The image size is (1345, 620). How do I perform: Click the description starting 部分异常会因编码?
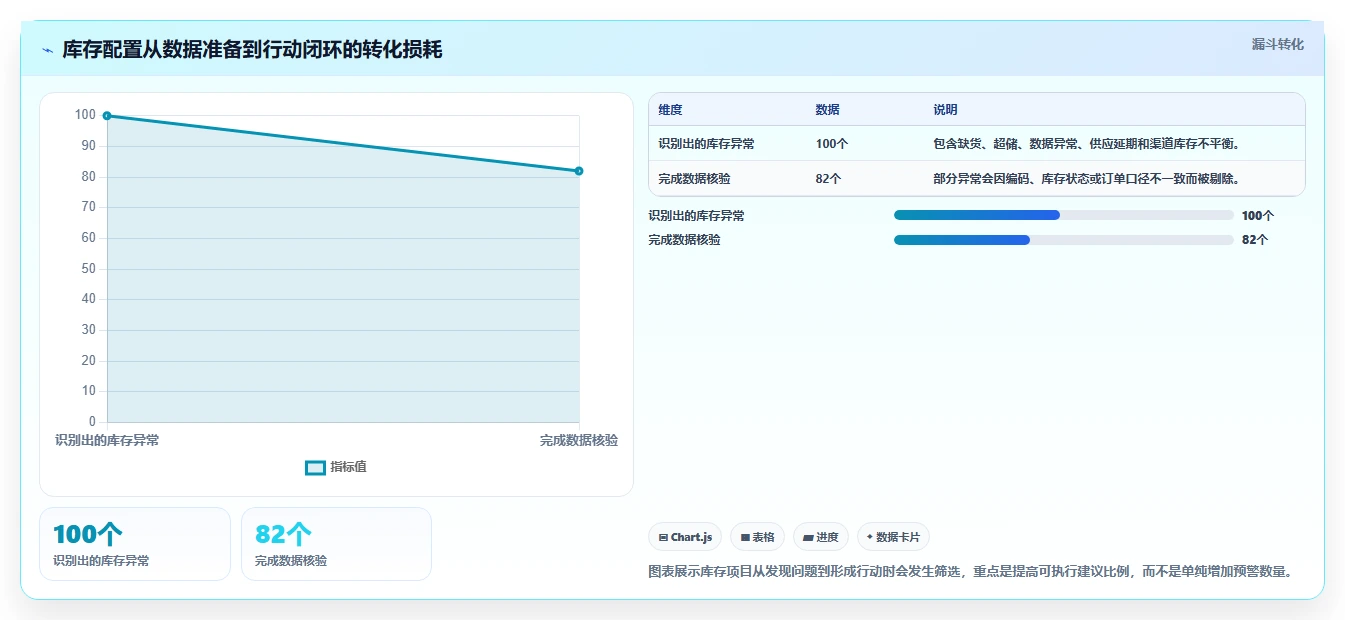tap(1086, 179)
